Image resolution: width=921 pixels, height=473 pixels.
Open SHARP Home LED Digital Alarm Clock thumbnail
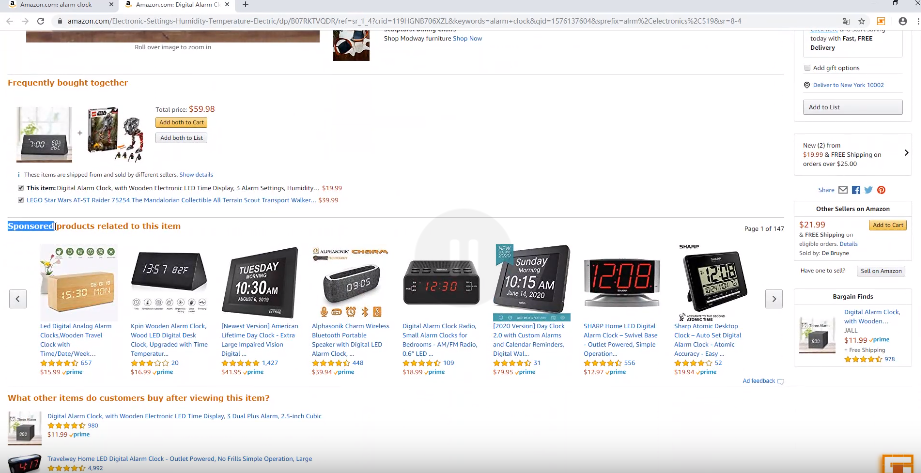click(x=622, y=282)
